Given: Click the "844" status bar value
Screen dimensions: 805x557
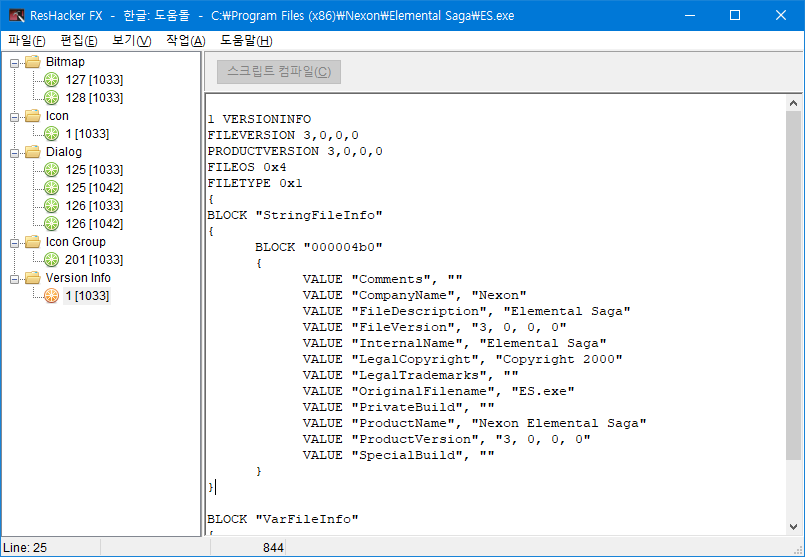Looking at the screenshot, I should pyautogui.click(x=273, y=548).
